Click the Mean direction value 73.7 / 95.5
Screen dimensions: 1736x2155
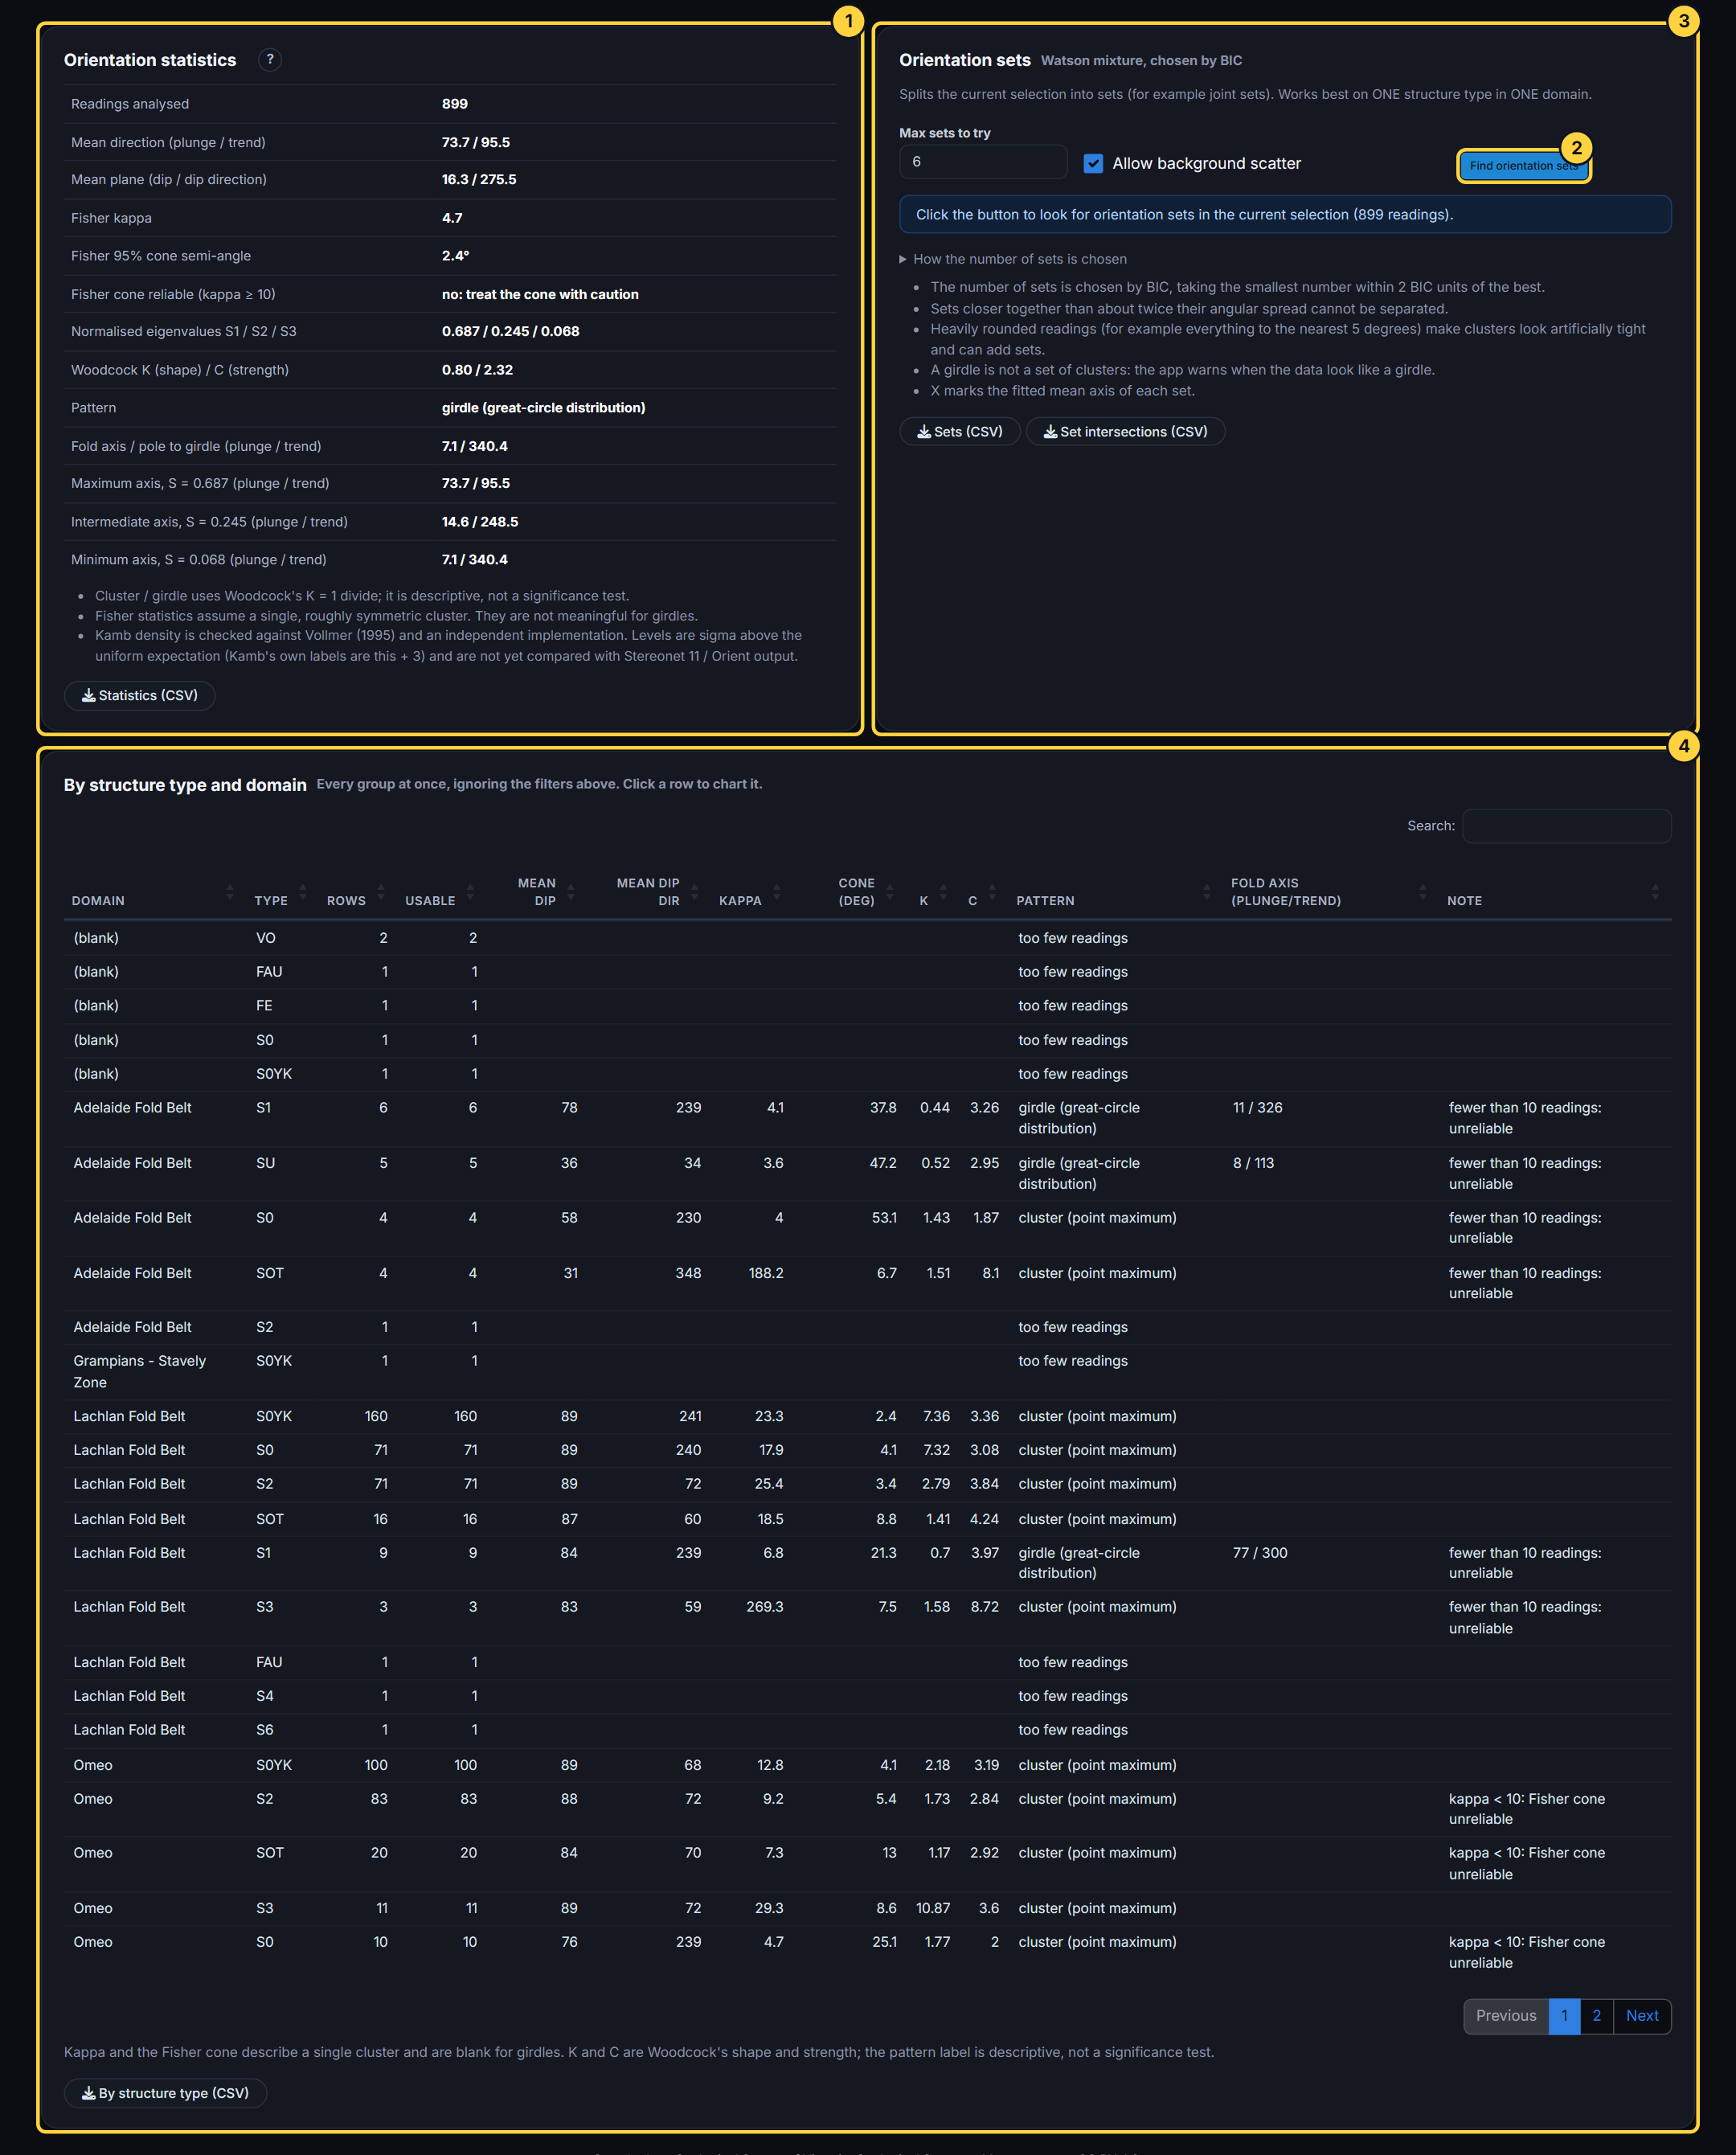[x=476, y=142]
